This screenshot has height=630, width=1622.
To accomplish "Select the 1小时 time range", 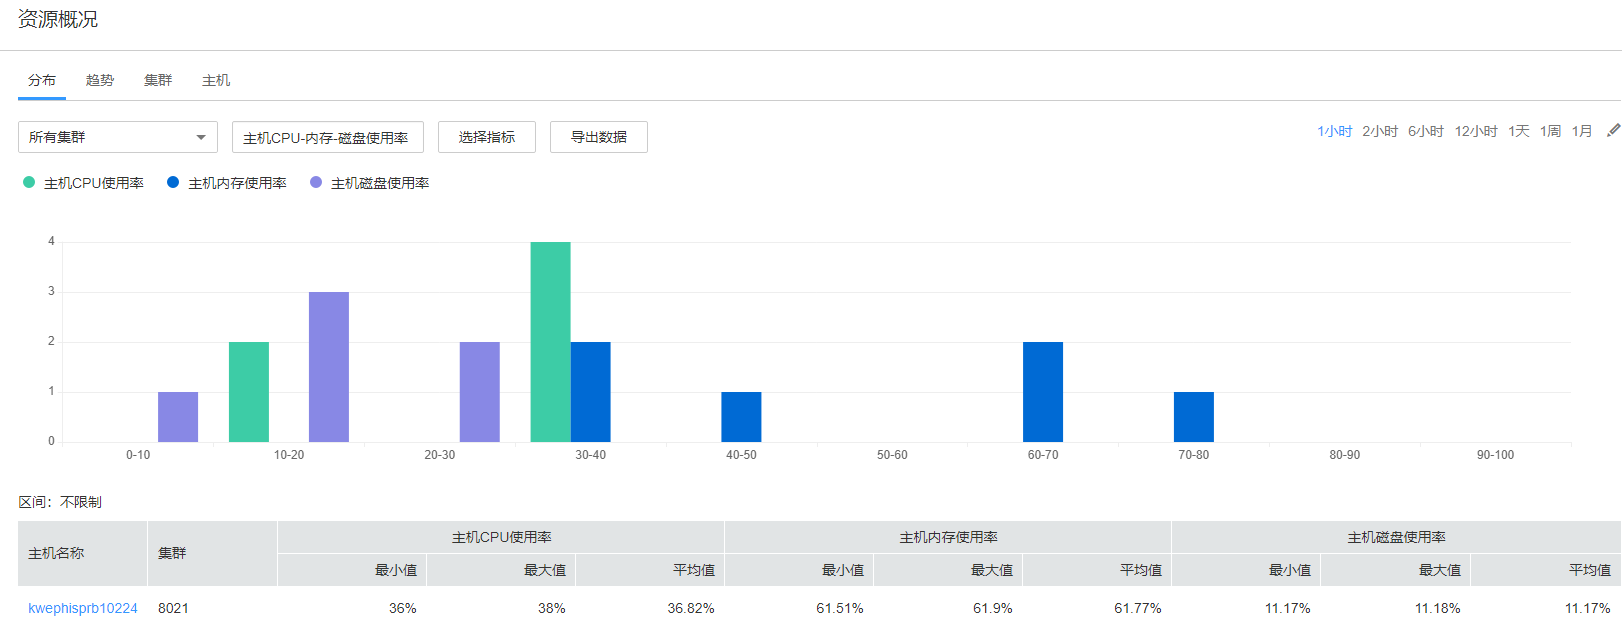I will point(1334,131).
